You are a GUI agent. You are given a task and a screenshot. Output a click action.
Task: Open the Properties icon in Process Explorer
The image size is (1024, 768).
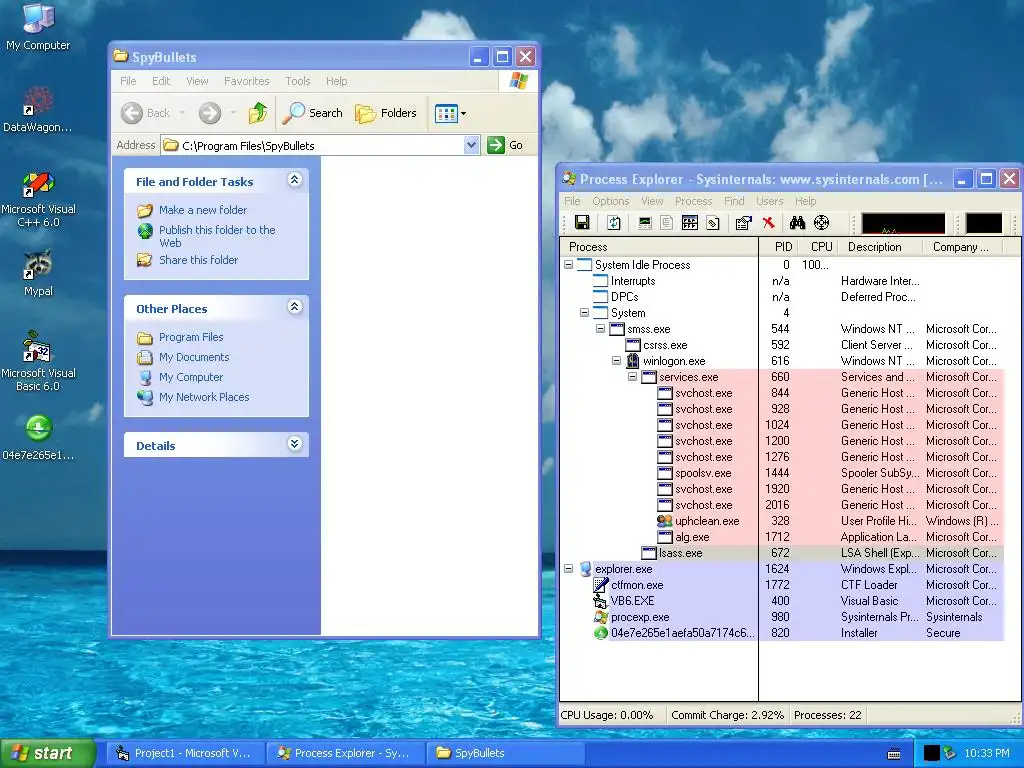743,223
